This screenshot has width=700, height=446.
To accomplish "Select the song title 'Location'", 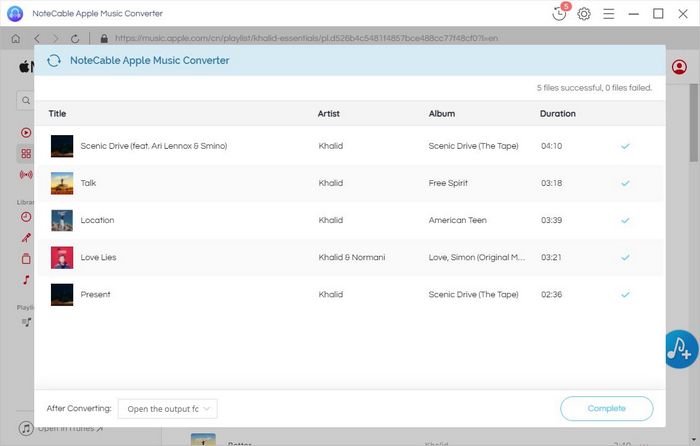I will [x=97, y=220].
